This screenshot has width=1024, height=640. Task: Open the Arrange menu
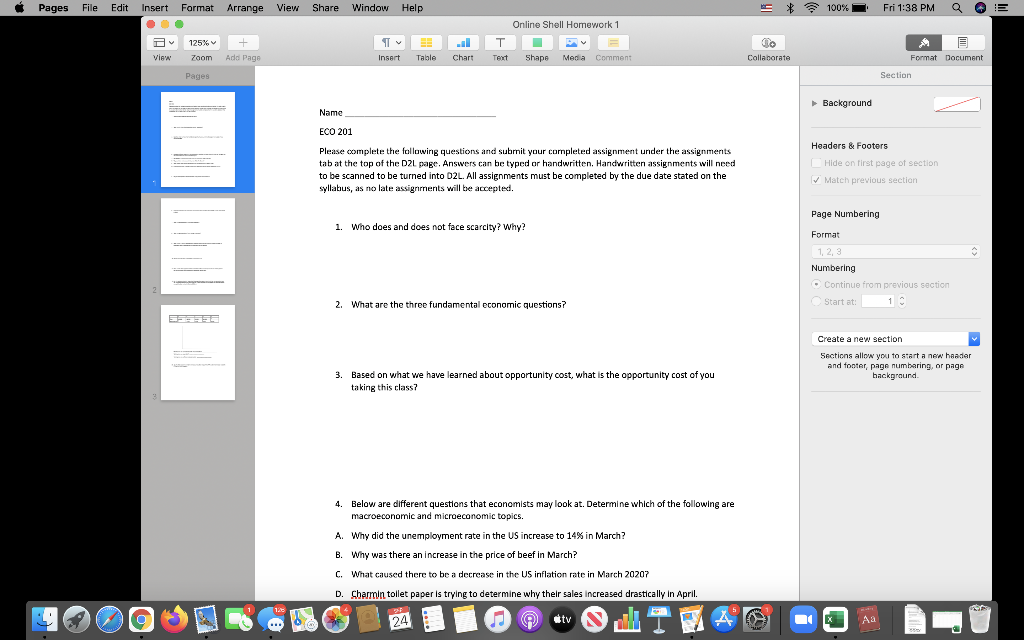pos(245,7)
